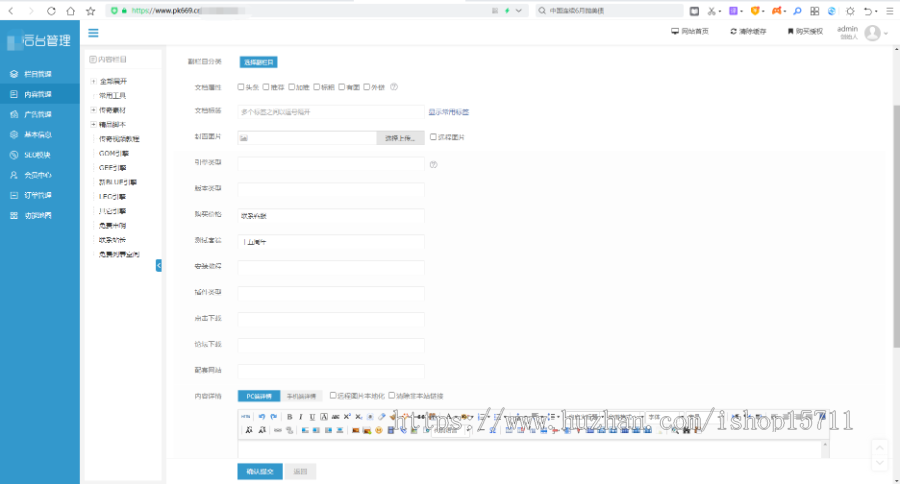The width and height of the screenshot is (900, 484).
Task: Click the help icon beside 引擎类型 field
Action: click(x=433, y=164)
